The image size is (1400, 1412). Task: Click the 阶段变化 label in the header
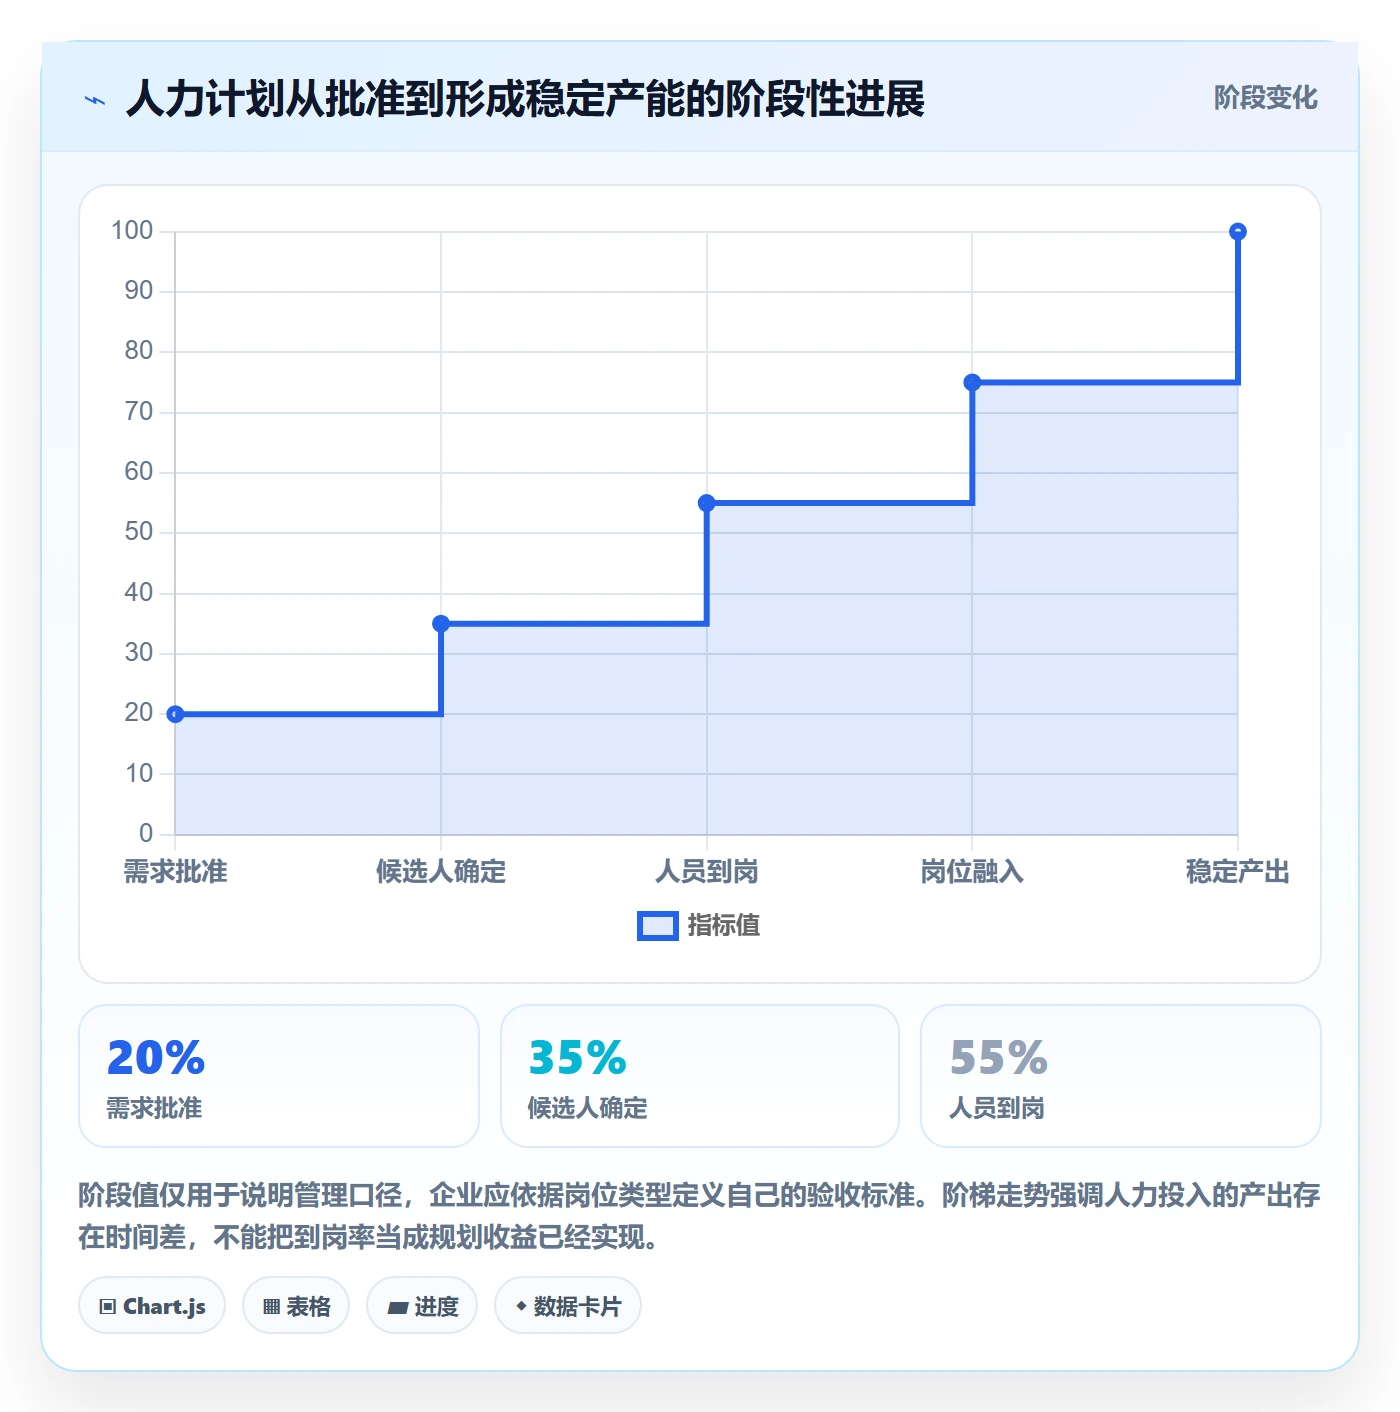(x=1265, y=98)
